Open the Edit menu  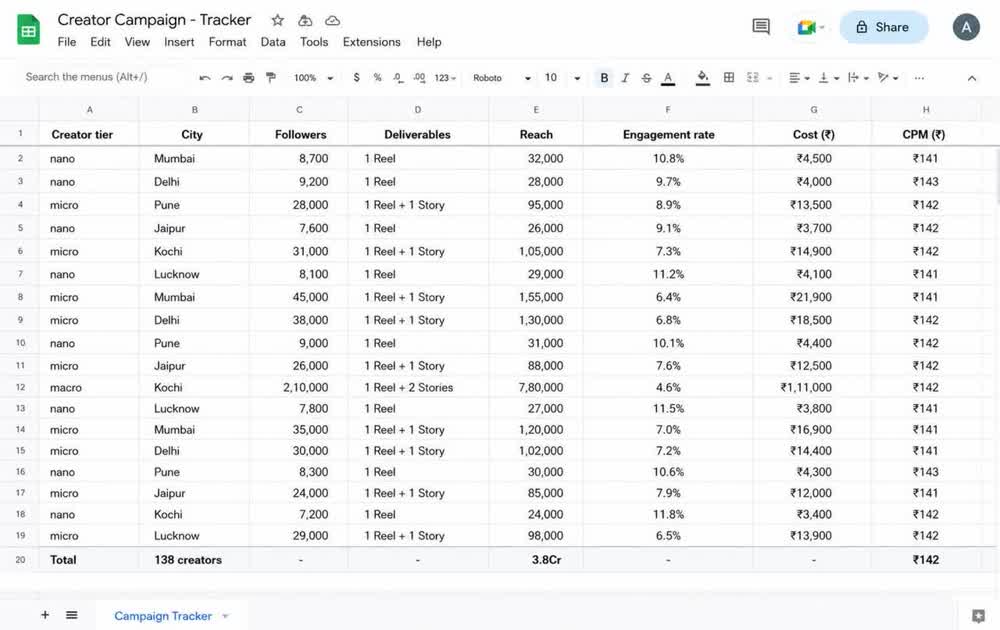100,42
